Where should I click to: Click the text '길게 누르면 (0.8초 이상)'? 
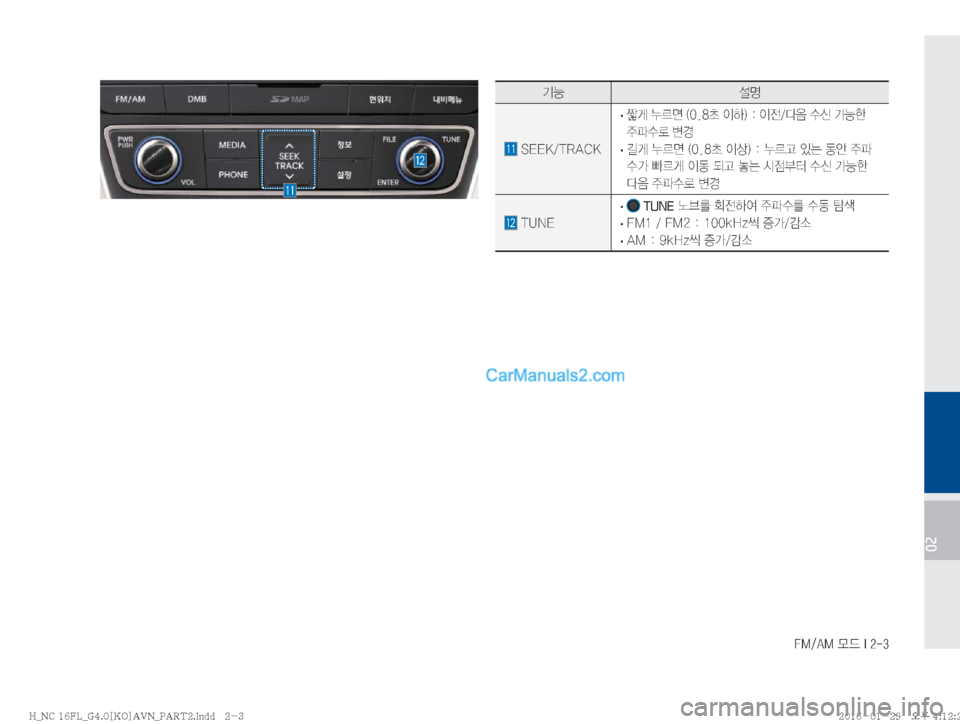(x=688, y=149)
